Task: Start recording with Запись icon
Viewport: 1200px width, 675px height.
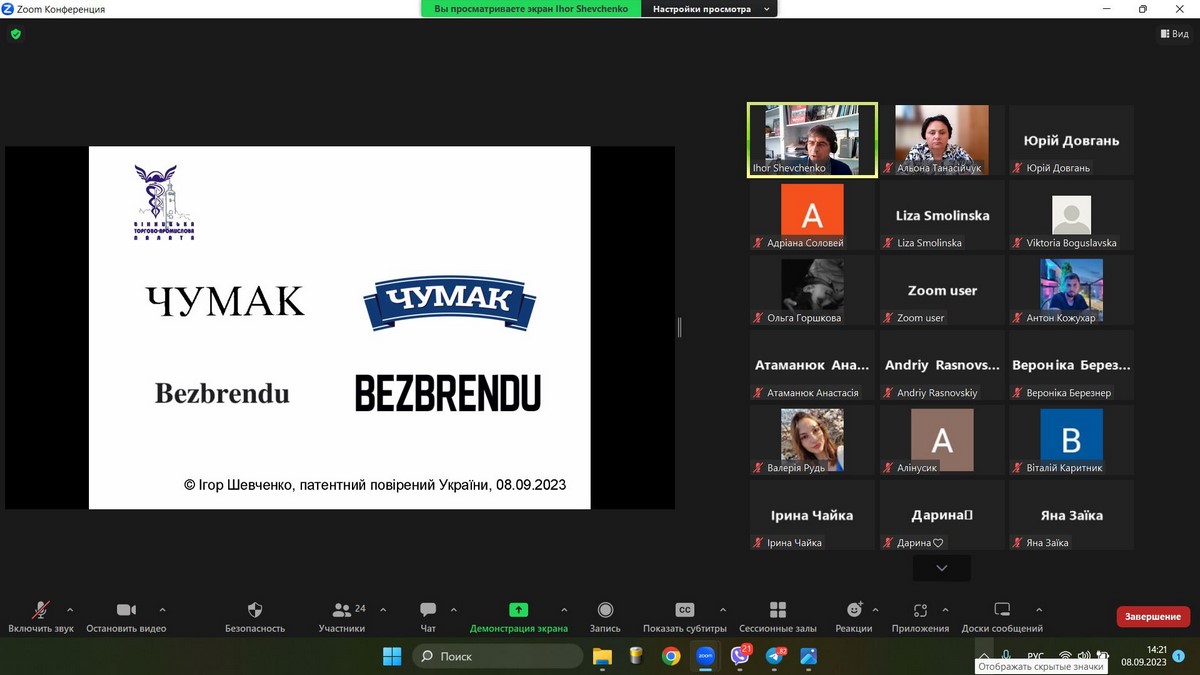Action: (x=605, y=610)
